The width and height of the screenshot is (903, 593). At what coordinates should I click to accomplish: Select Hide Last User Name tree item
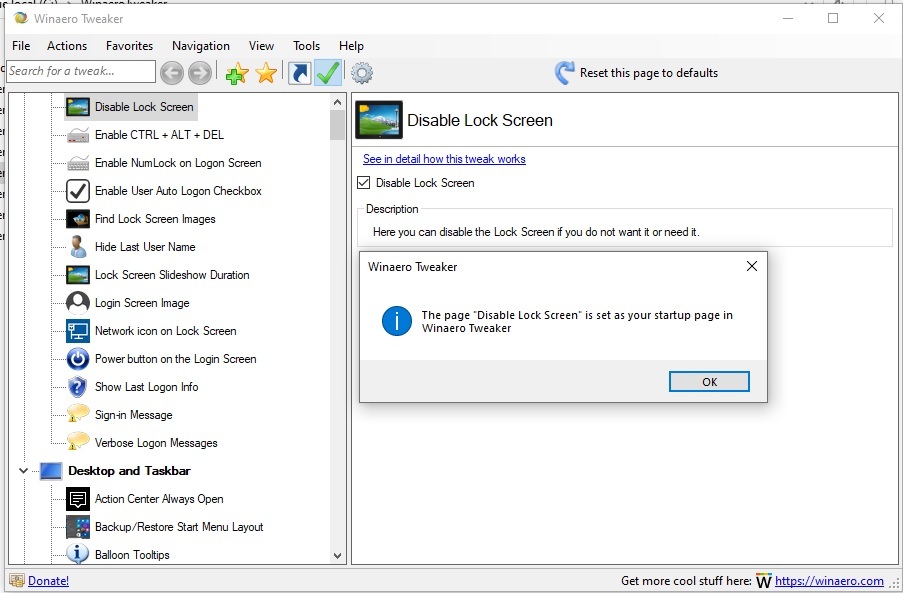coord(145,247)
